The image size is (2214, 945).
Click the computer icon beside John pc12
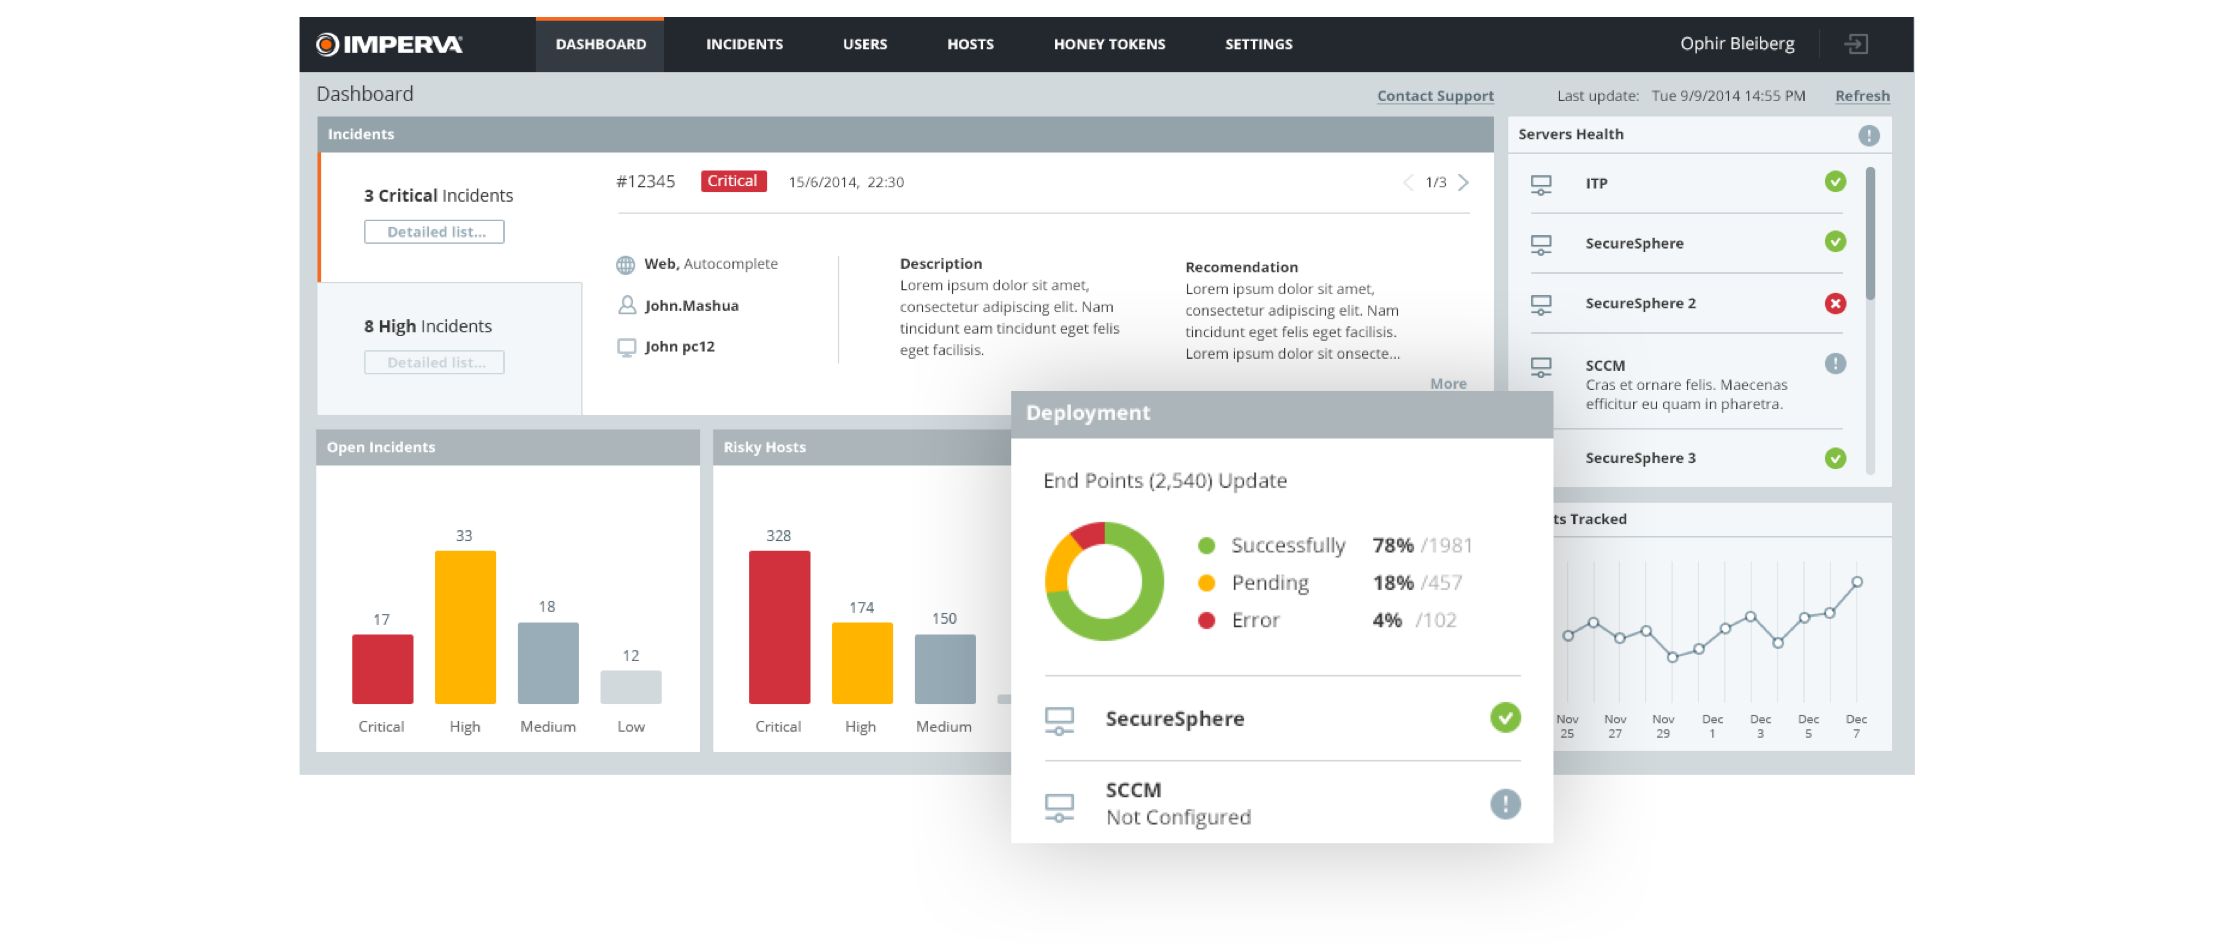pyautogui.click(x=627, y=347)
